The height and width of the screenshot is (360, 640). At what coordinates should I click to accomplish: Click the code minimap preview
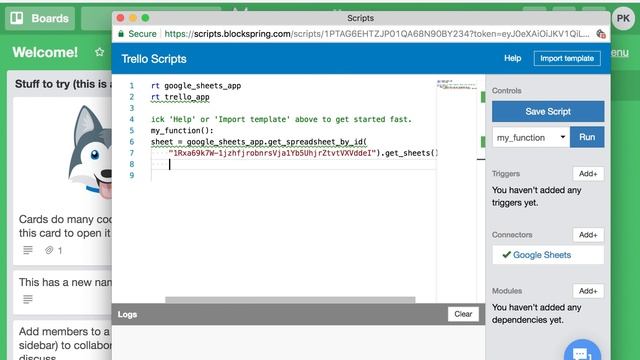[456, 85]
